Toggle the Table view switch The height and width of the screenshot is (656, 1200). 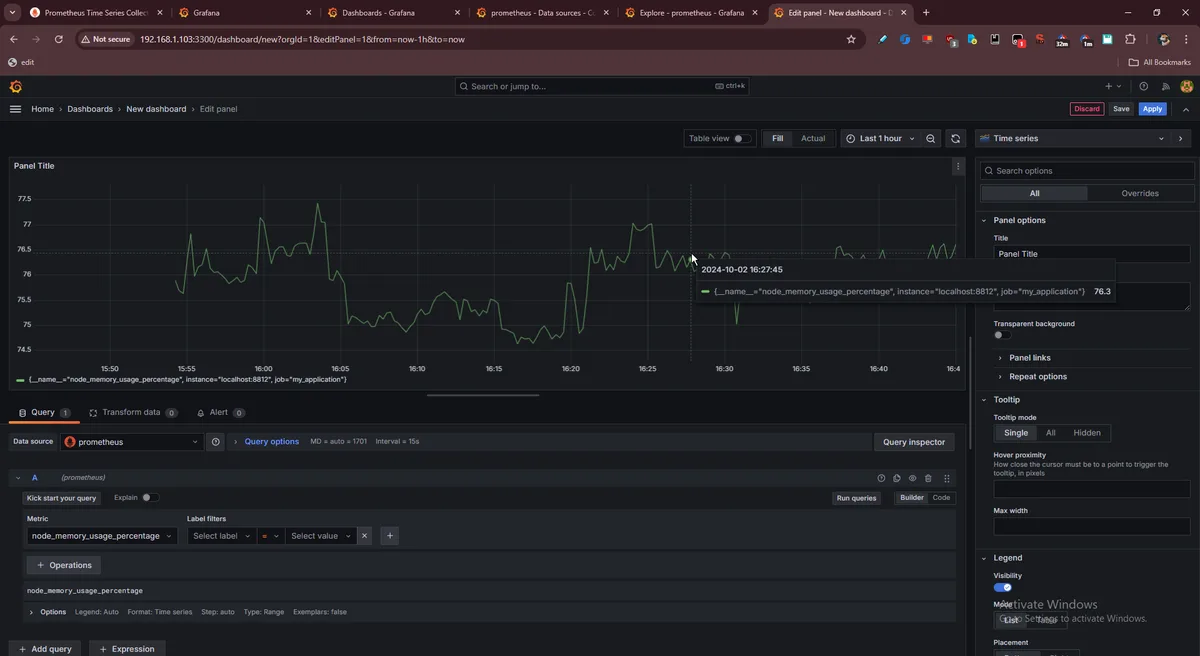point(742,139)
